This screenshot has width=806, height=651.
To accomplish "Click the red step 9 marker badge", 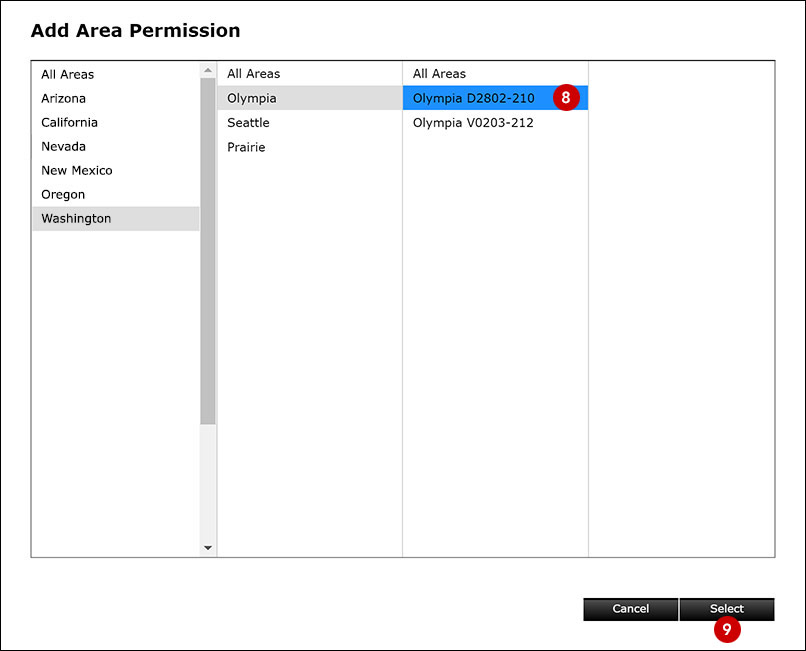I will (x=727, y=630).
